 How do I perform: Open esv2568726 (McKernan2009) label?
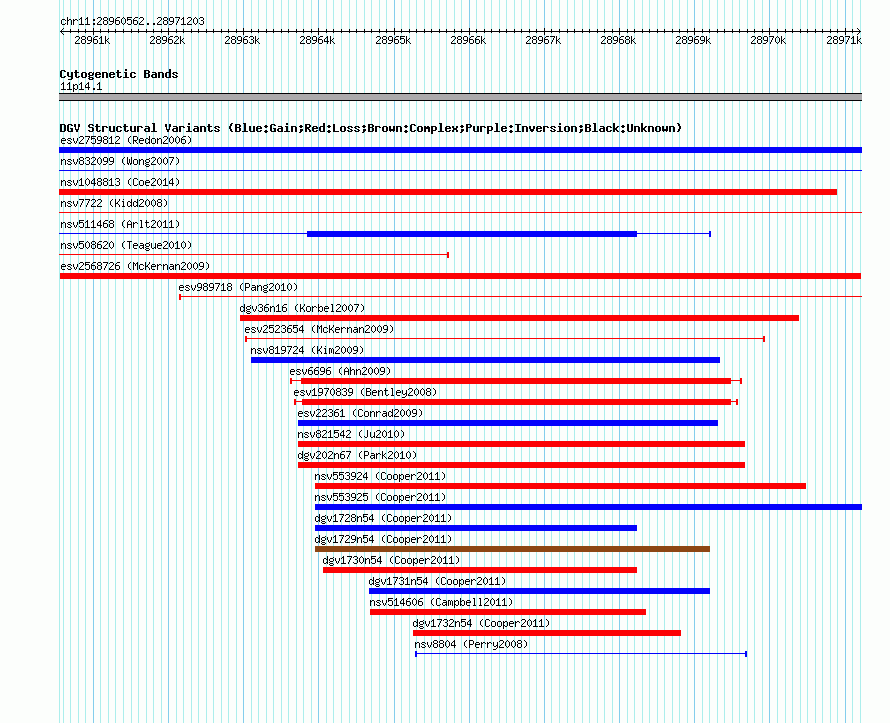(135, 266)
